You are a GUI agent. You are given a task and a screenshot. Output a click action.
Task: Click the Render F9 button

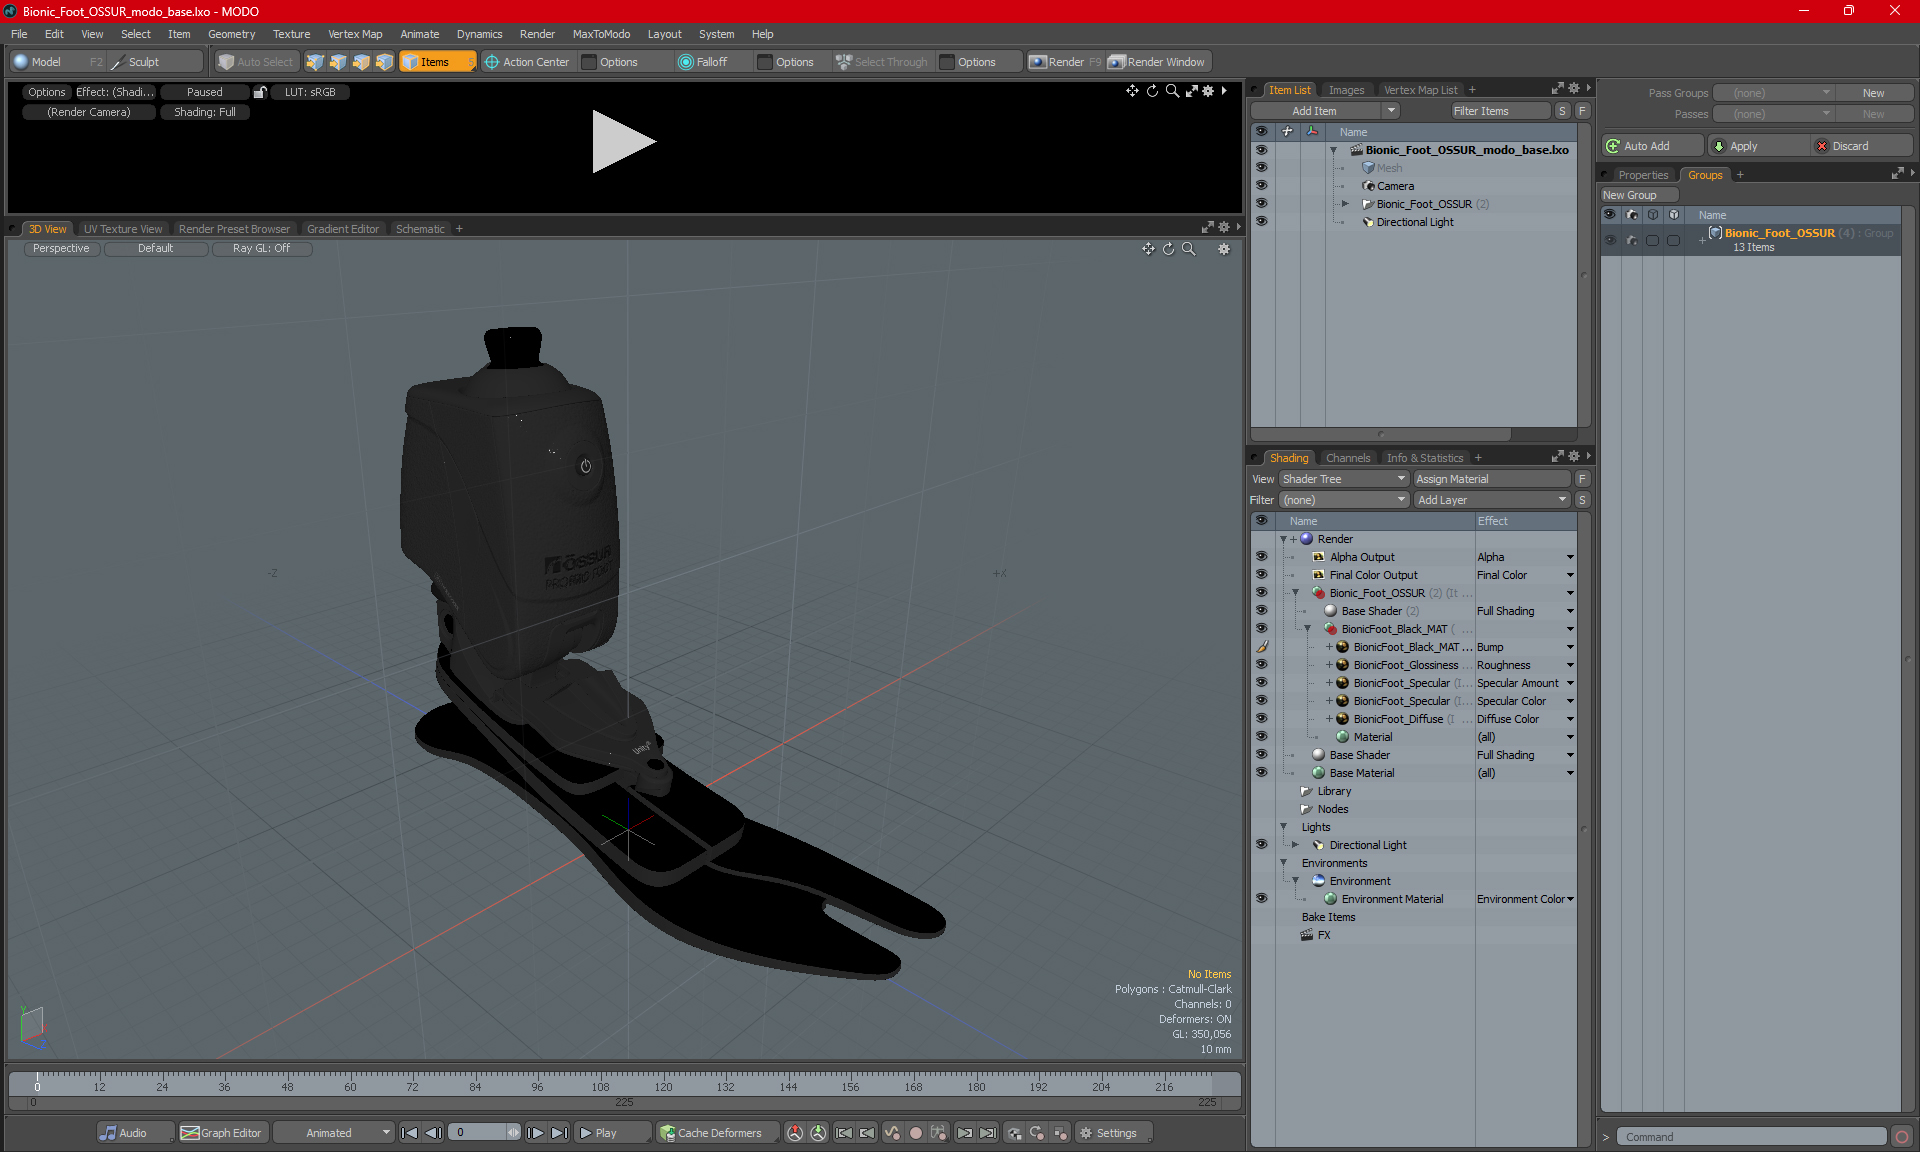(x=1064, y=62)
